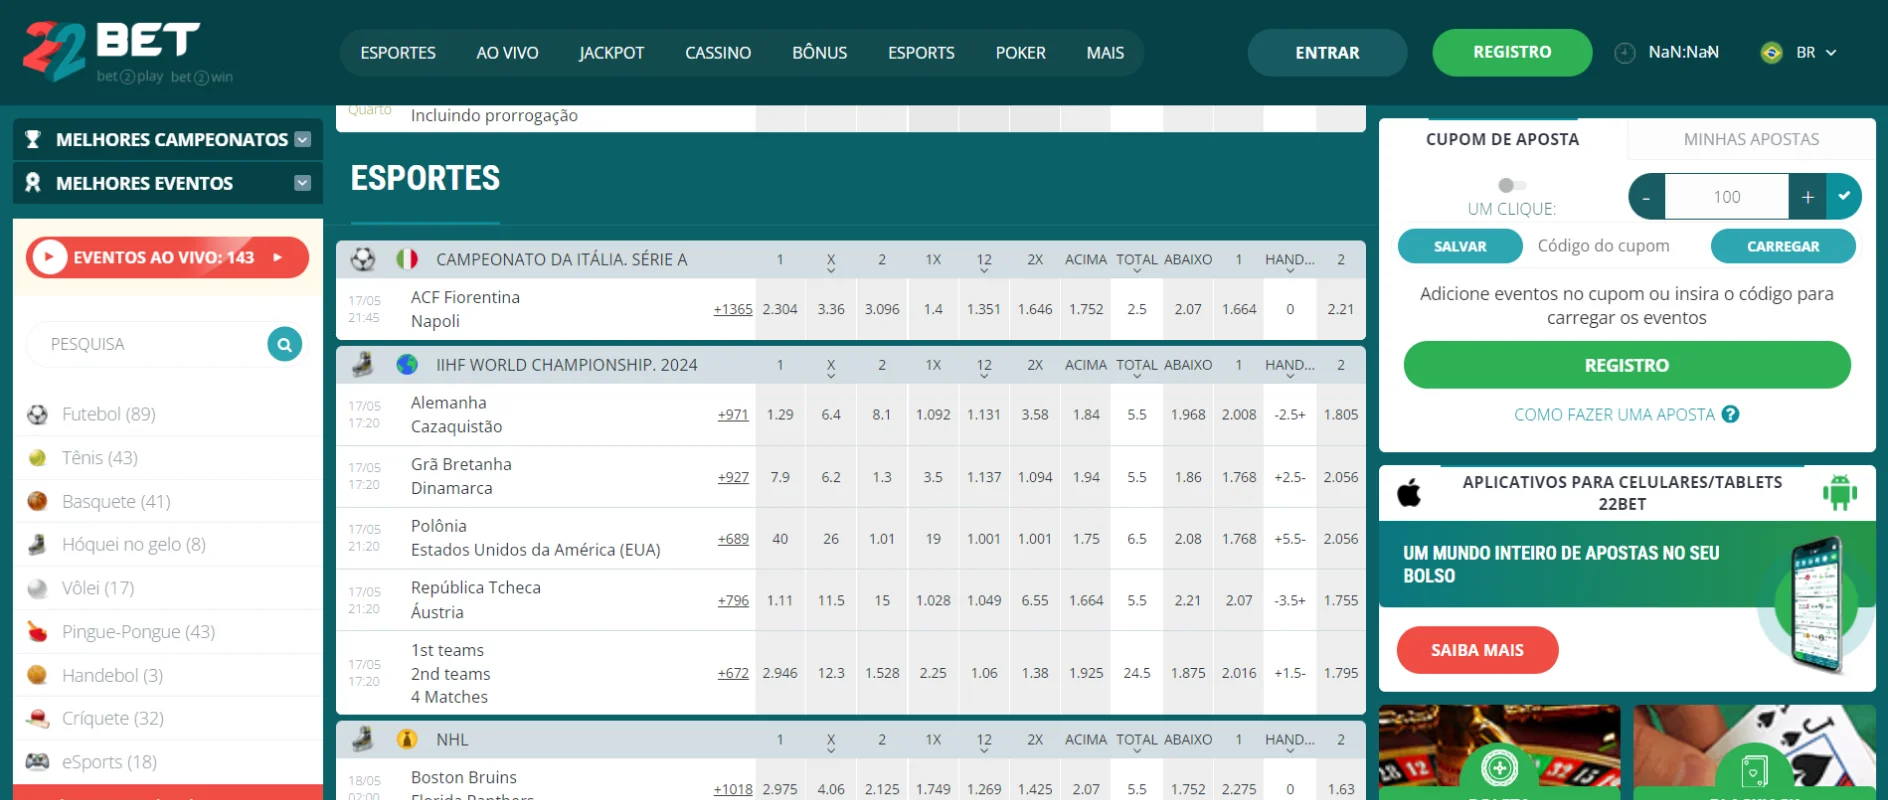Open +1365 markets for Fiorentina vs Napoli
Viewport: 1888px width, 800px height.
click(x=733, y=309)
